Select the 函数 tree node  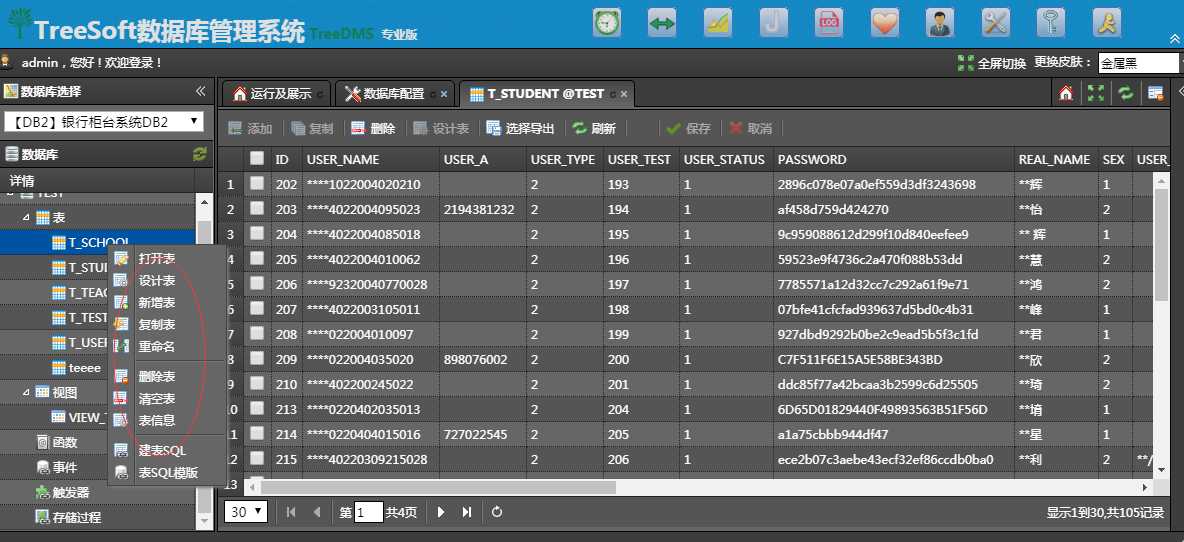(57, 442)
